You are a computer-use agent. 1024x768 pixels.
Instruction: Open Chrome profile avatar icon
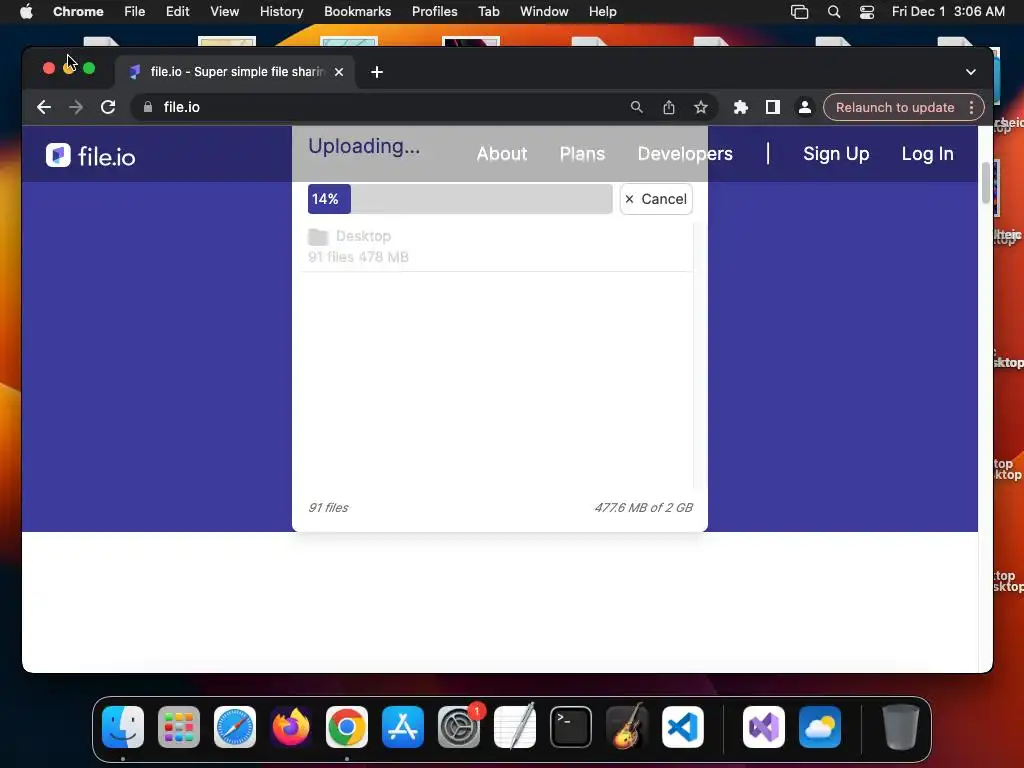pyautogui.click(x=805, y=107)
